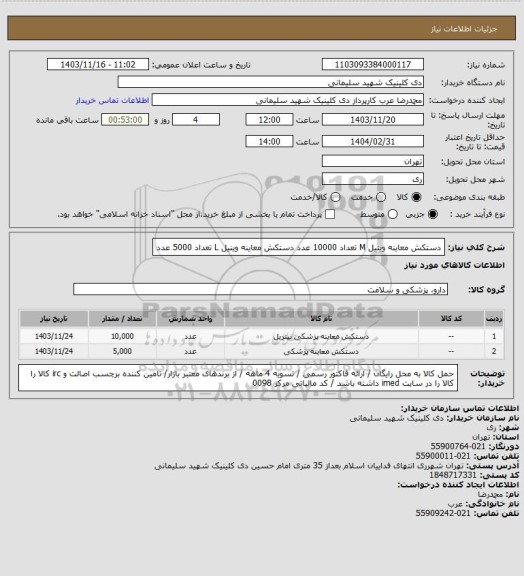
Task: Click the remaining days field showing 4
Action: click(x=196, y=120)
